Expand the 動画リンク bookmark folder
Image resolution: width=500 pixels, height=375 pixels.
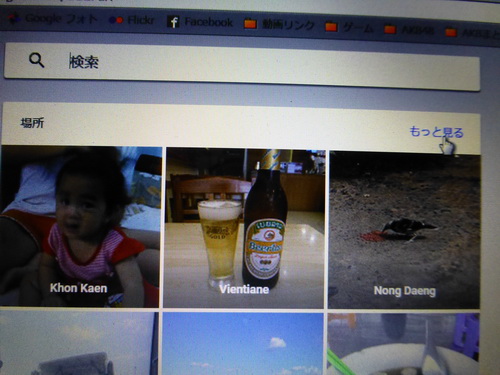279,25
